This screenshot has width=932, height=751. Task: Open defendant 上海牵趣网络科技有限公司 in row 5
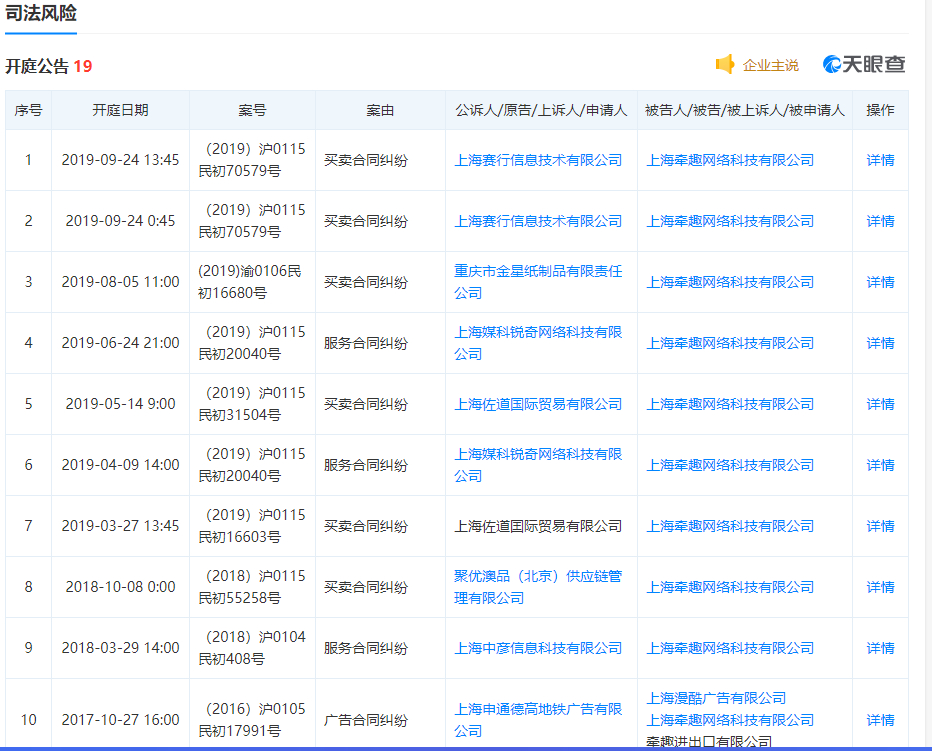[x=730, y=404]
